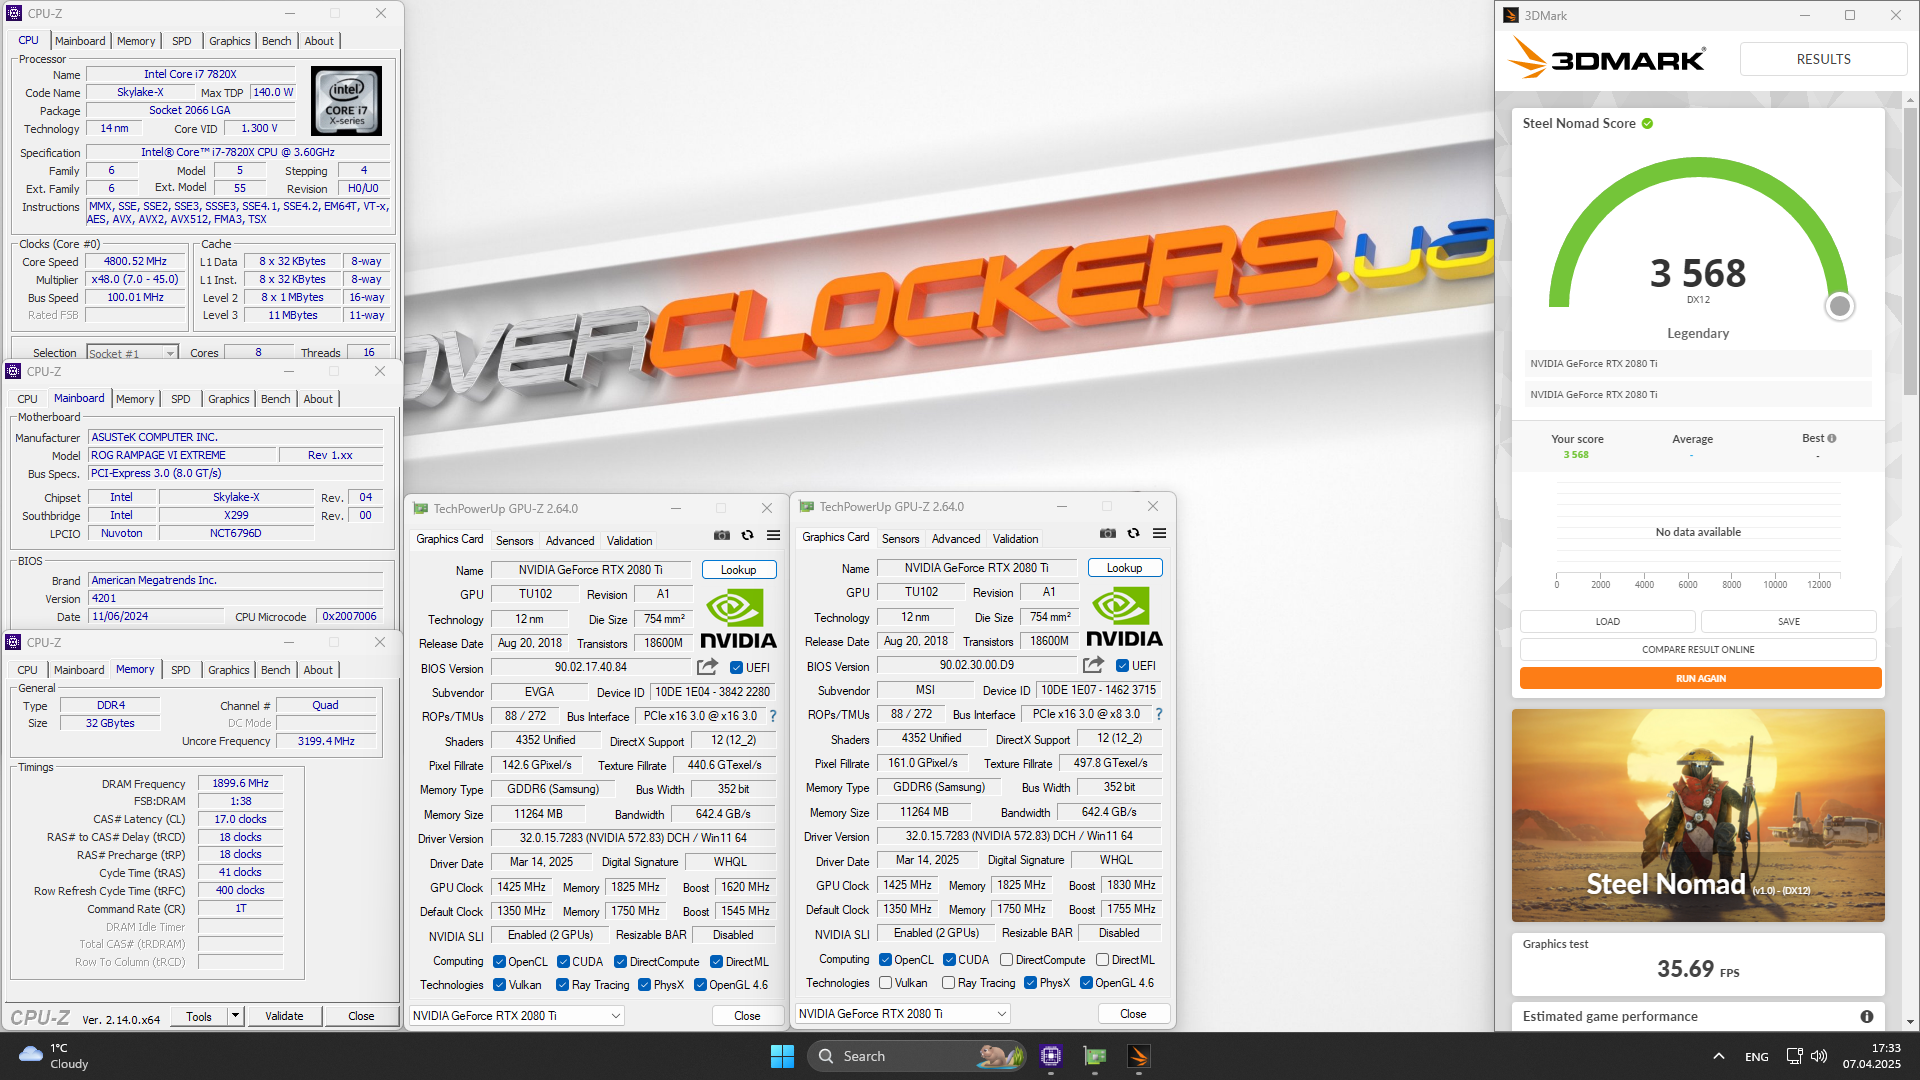Toggle Vulkan checkbox in right GPU-Z
This screenshot has height=1080, width=1920.
[x=885, y=983]
